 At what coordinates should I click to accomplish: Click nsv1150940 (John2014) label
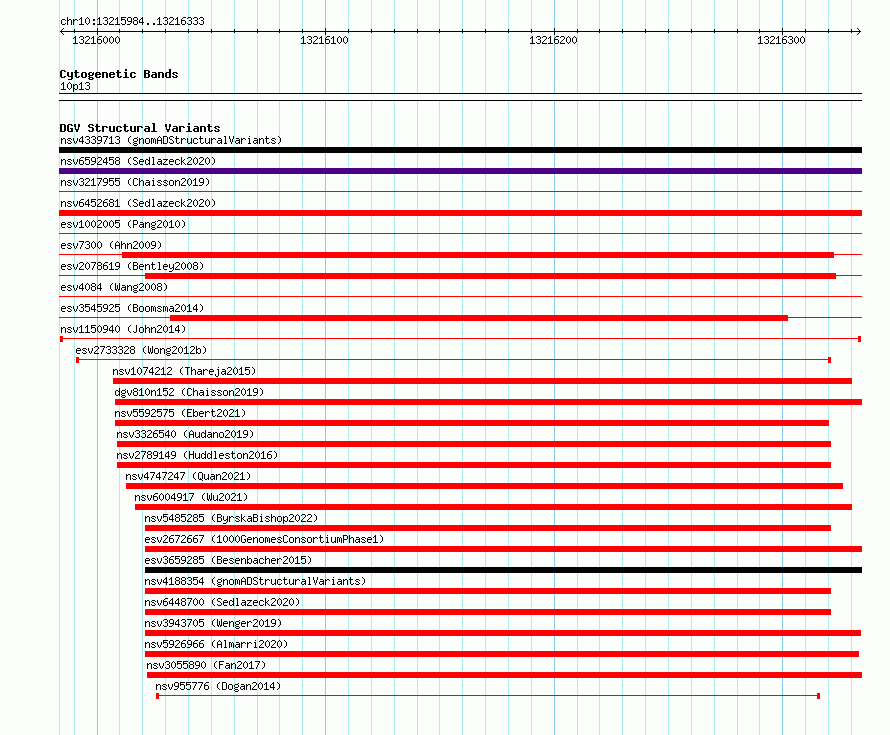coord(123,329)
